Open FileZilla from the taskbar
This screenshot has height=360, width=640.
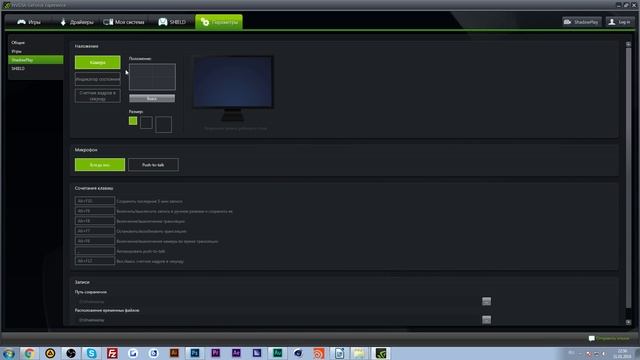[112, 353]
